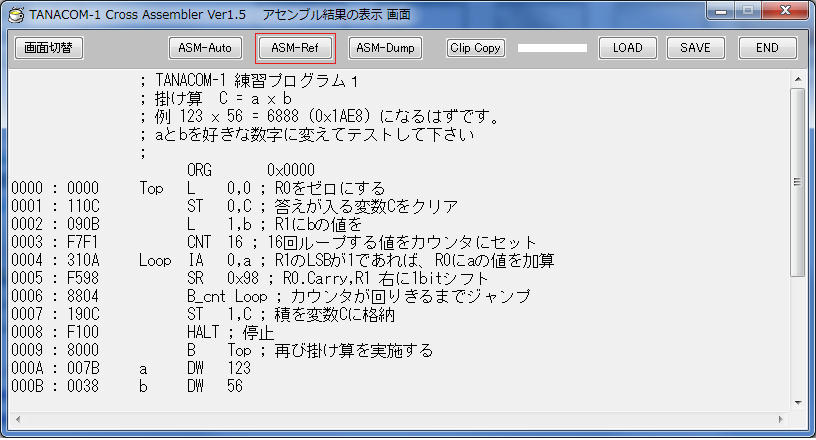Click the LOAD button
The image size is (816, 440).
tap(628, 48)
